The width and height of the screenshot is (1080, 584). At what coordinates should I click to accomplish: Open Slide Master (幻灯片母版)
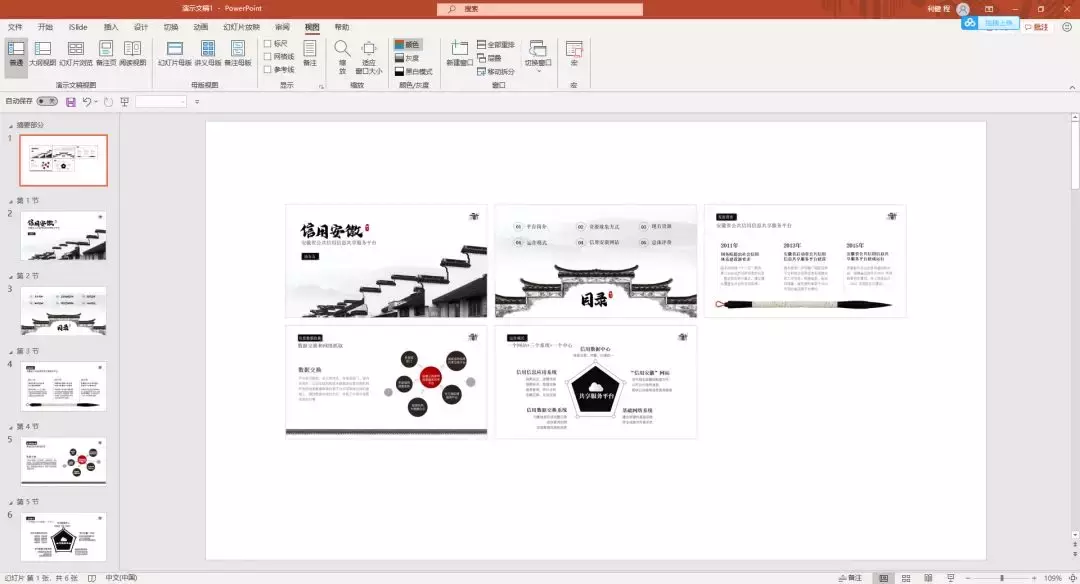[x=175, y=54]
